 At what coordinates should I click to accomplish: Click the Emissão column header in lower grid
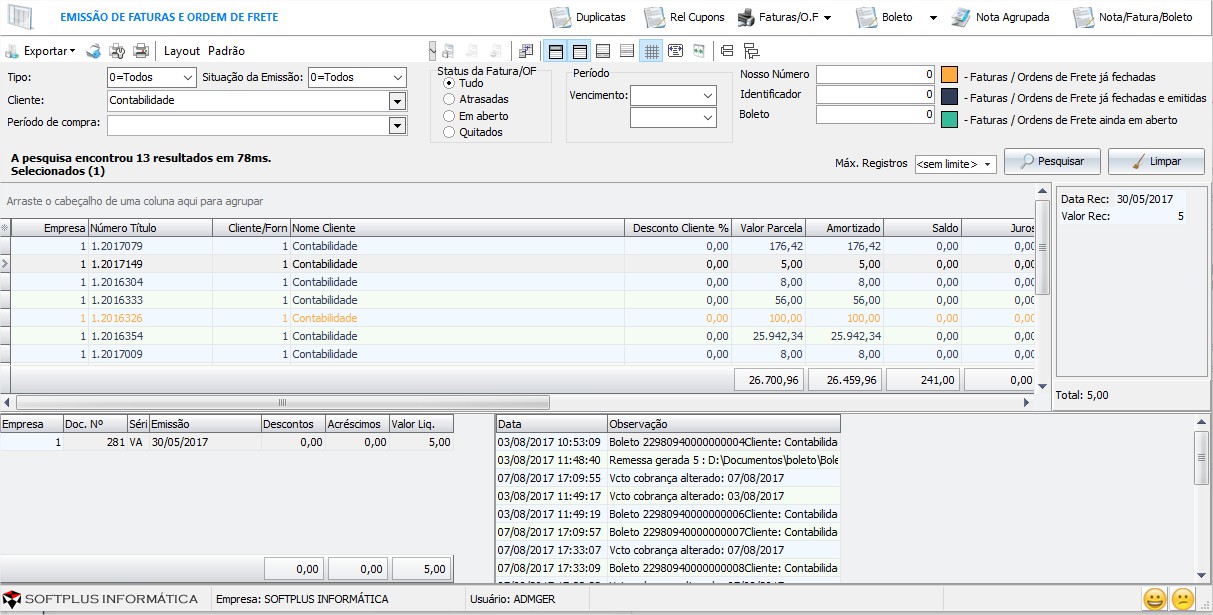point(204,424)
